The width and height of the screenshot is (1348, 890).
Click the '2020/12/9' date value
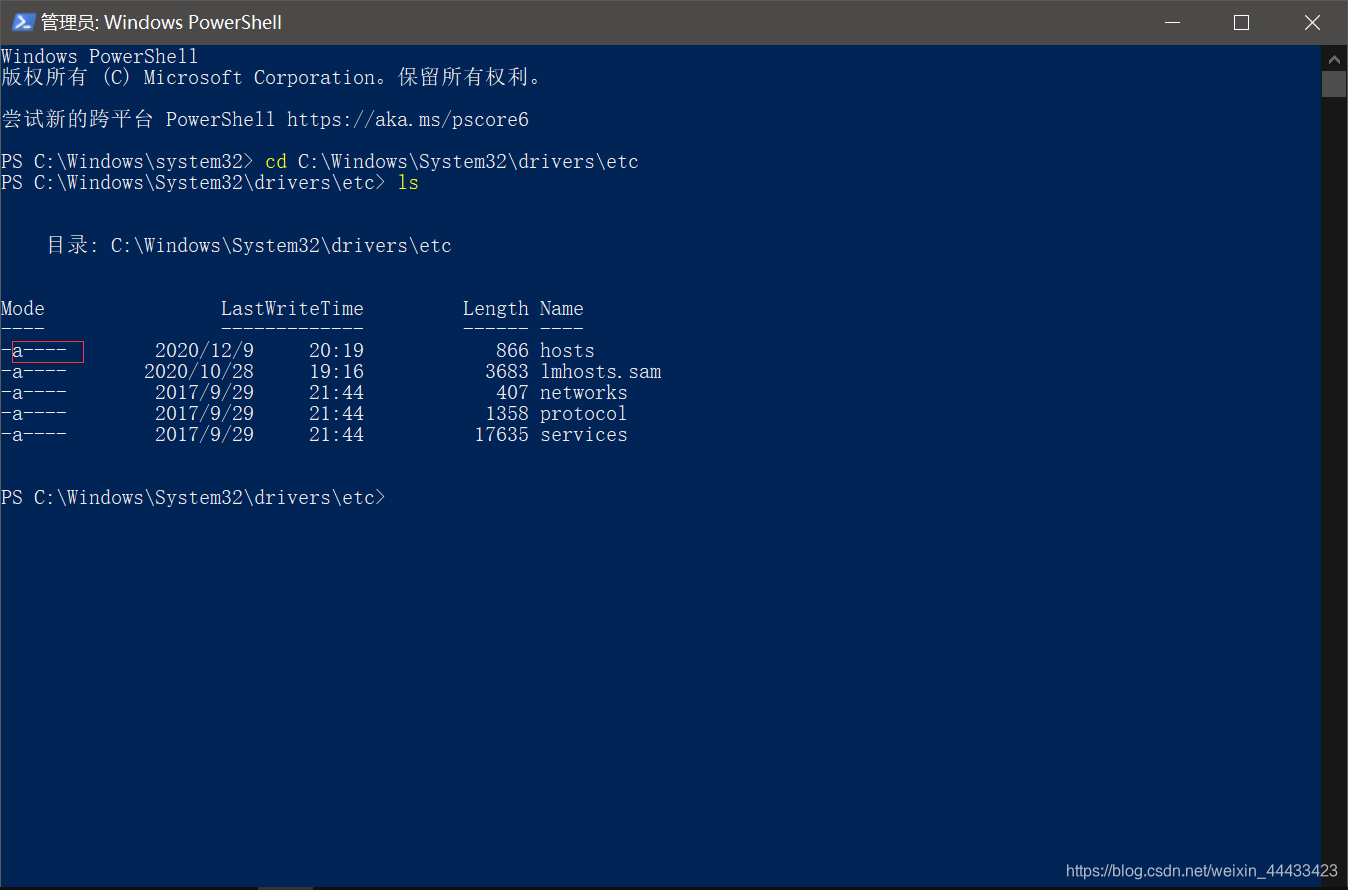(x=204, y=351)
